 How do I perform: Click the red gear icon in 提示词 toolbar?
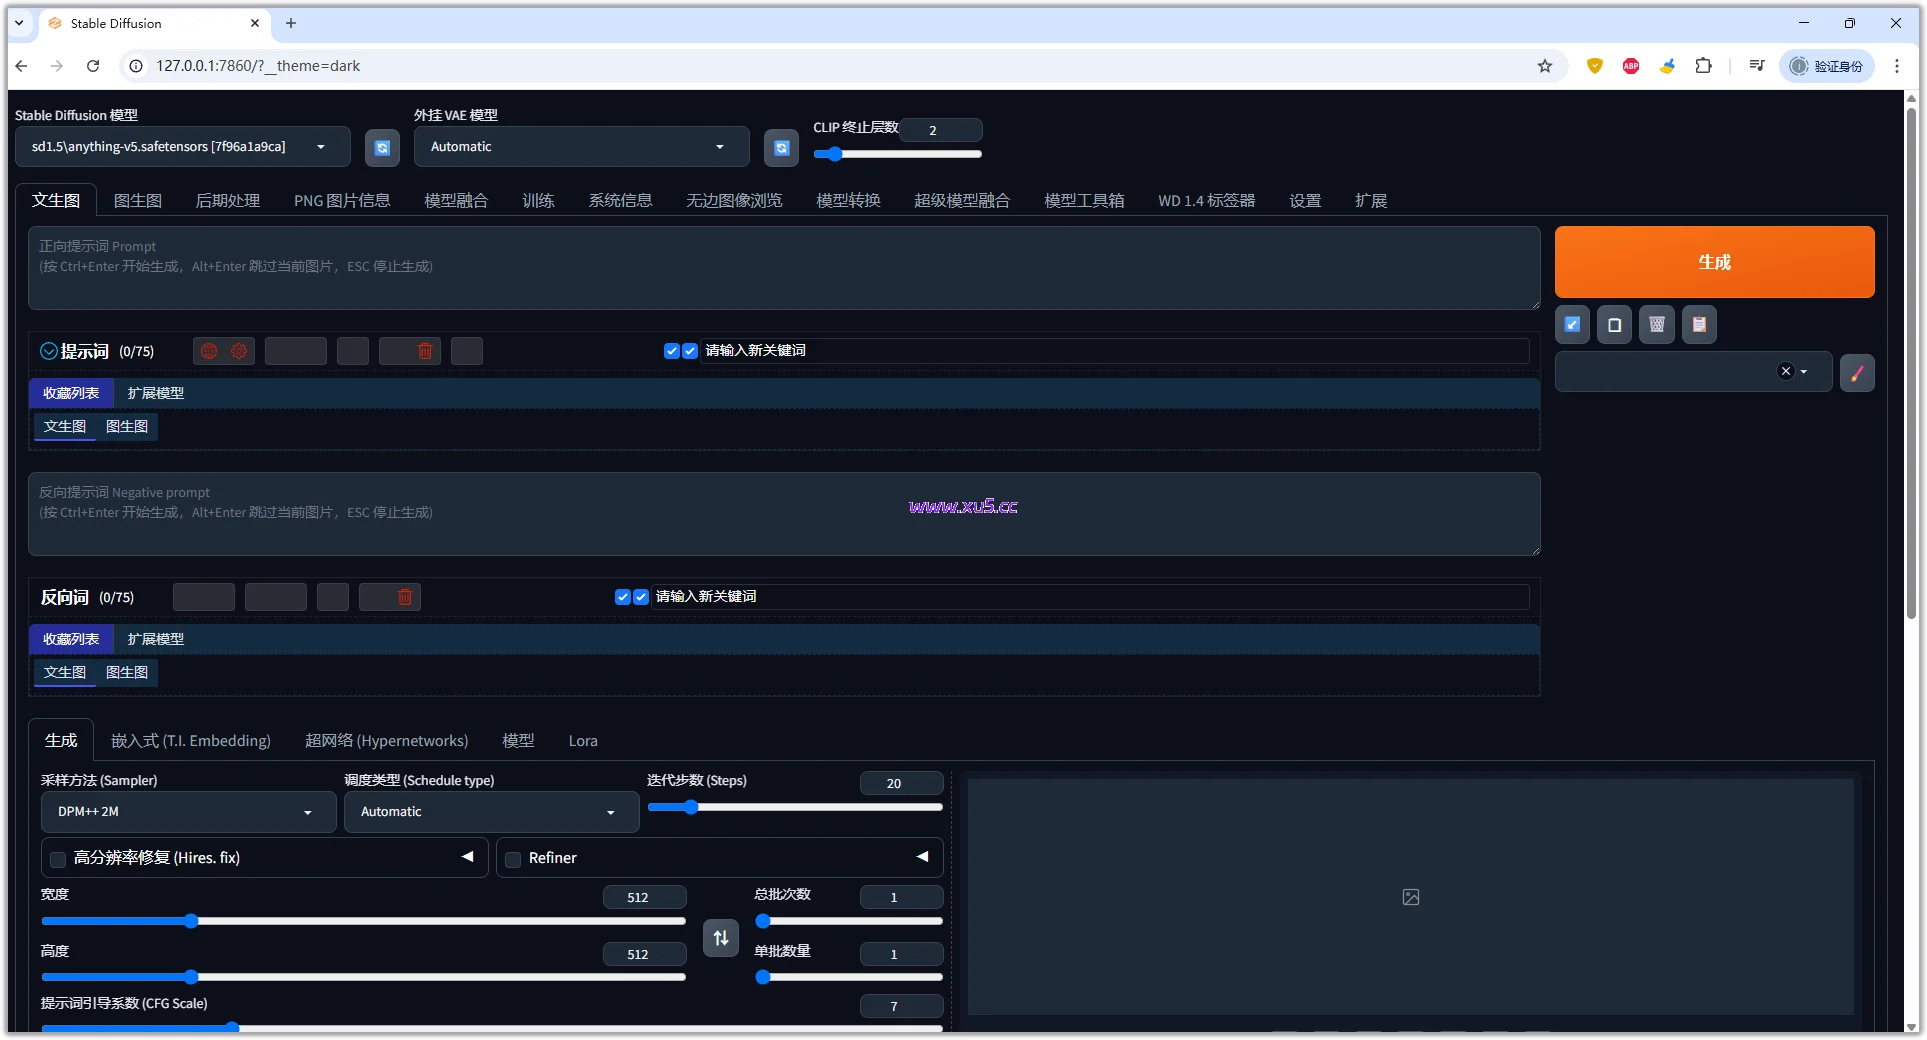coord(239,351)
